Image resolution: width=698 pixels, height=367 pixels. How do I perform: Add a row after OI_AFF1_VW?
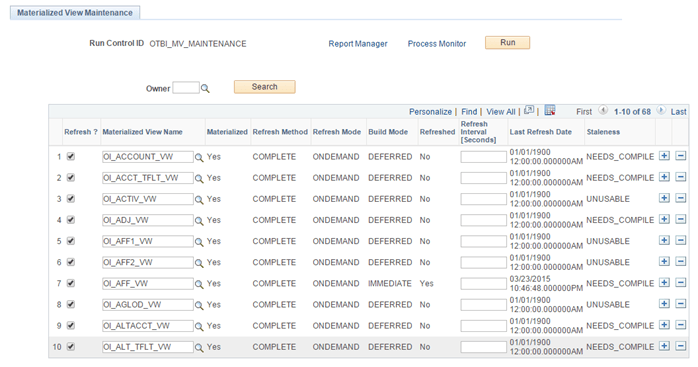(664, 241)
